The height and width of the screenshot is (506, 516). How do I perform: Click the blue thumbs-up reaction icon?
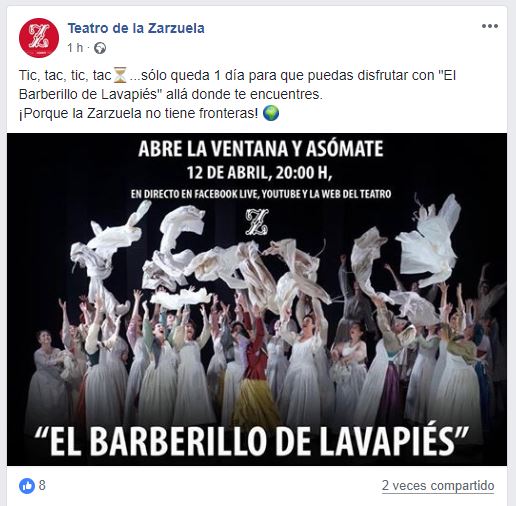pyautogui.click(x=27, y=486)
